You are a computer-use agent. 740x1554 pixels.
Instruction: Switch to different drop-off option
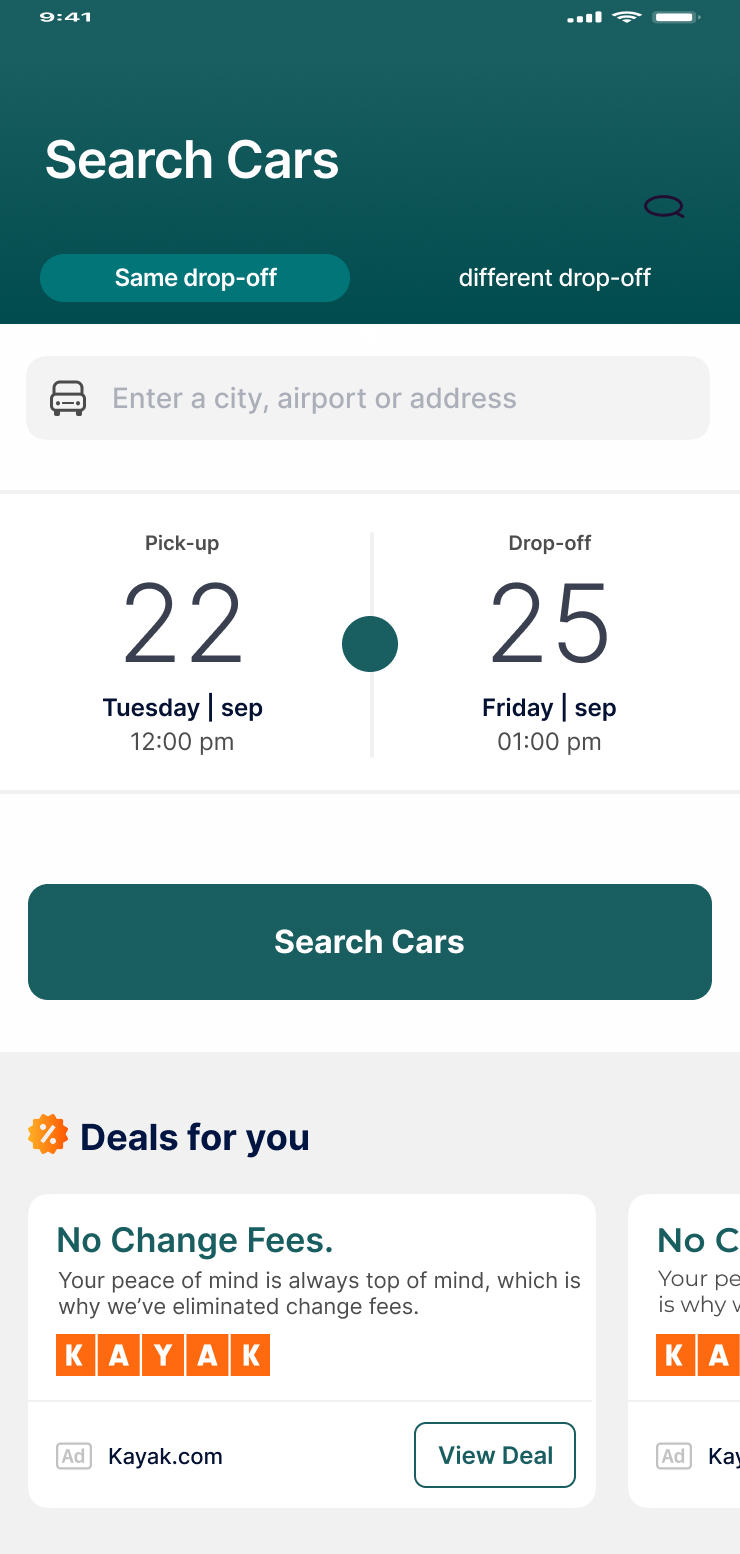click(x=554, y=278)
